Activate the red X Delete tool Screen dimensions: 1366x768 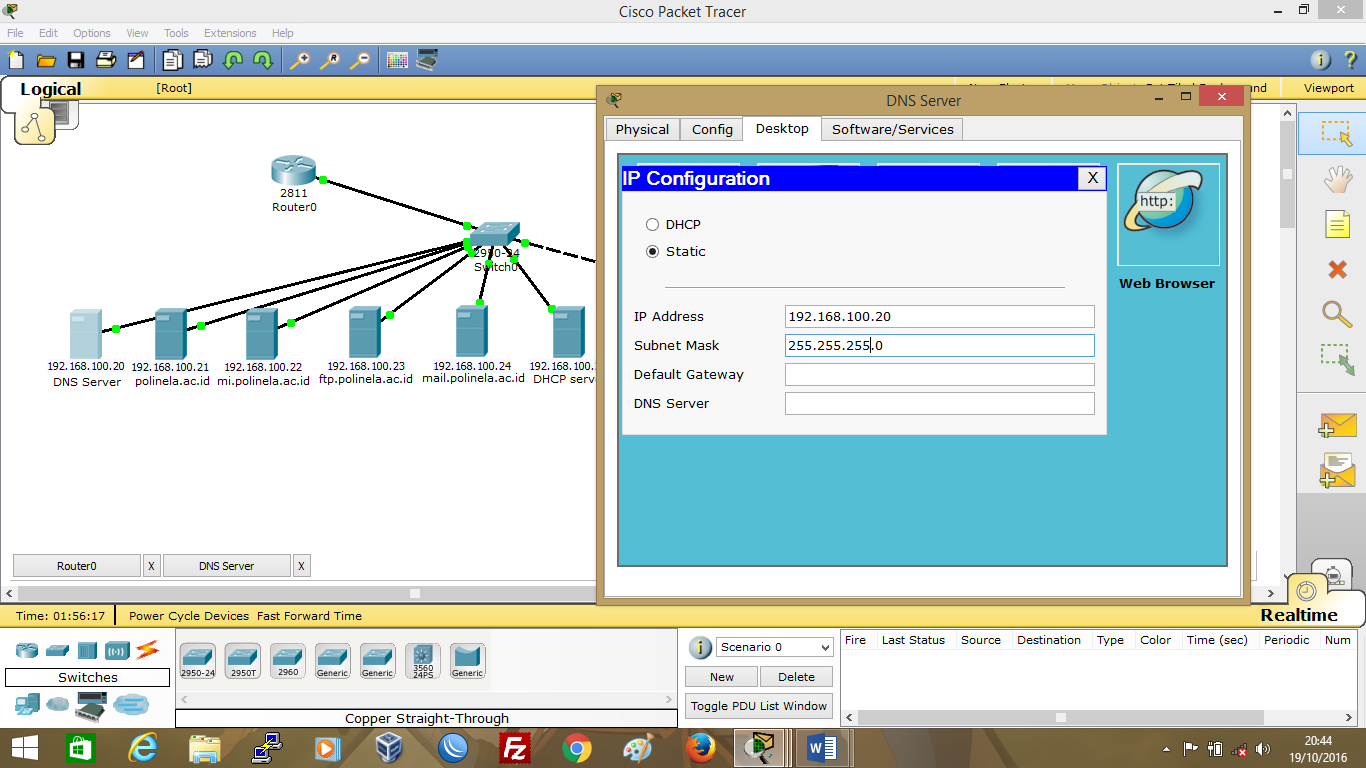1337,269
